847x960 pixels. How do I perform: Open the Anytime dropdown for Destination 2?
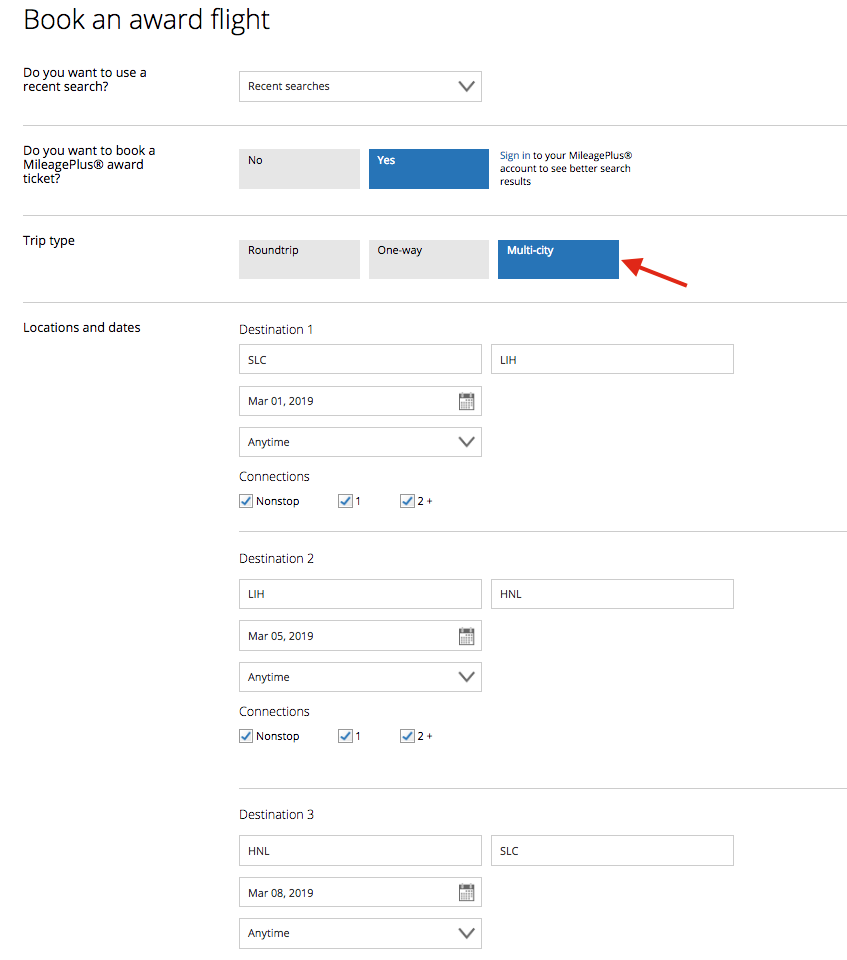coord(359,676)
